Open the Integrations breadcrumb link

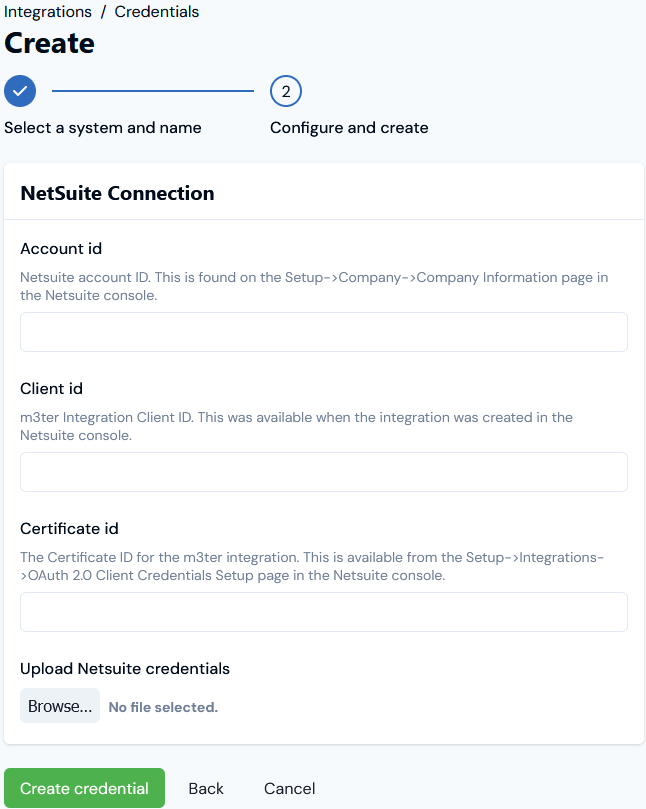pos(48,11)
